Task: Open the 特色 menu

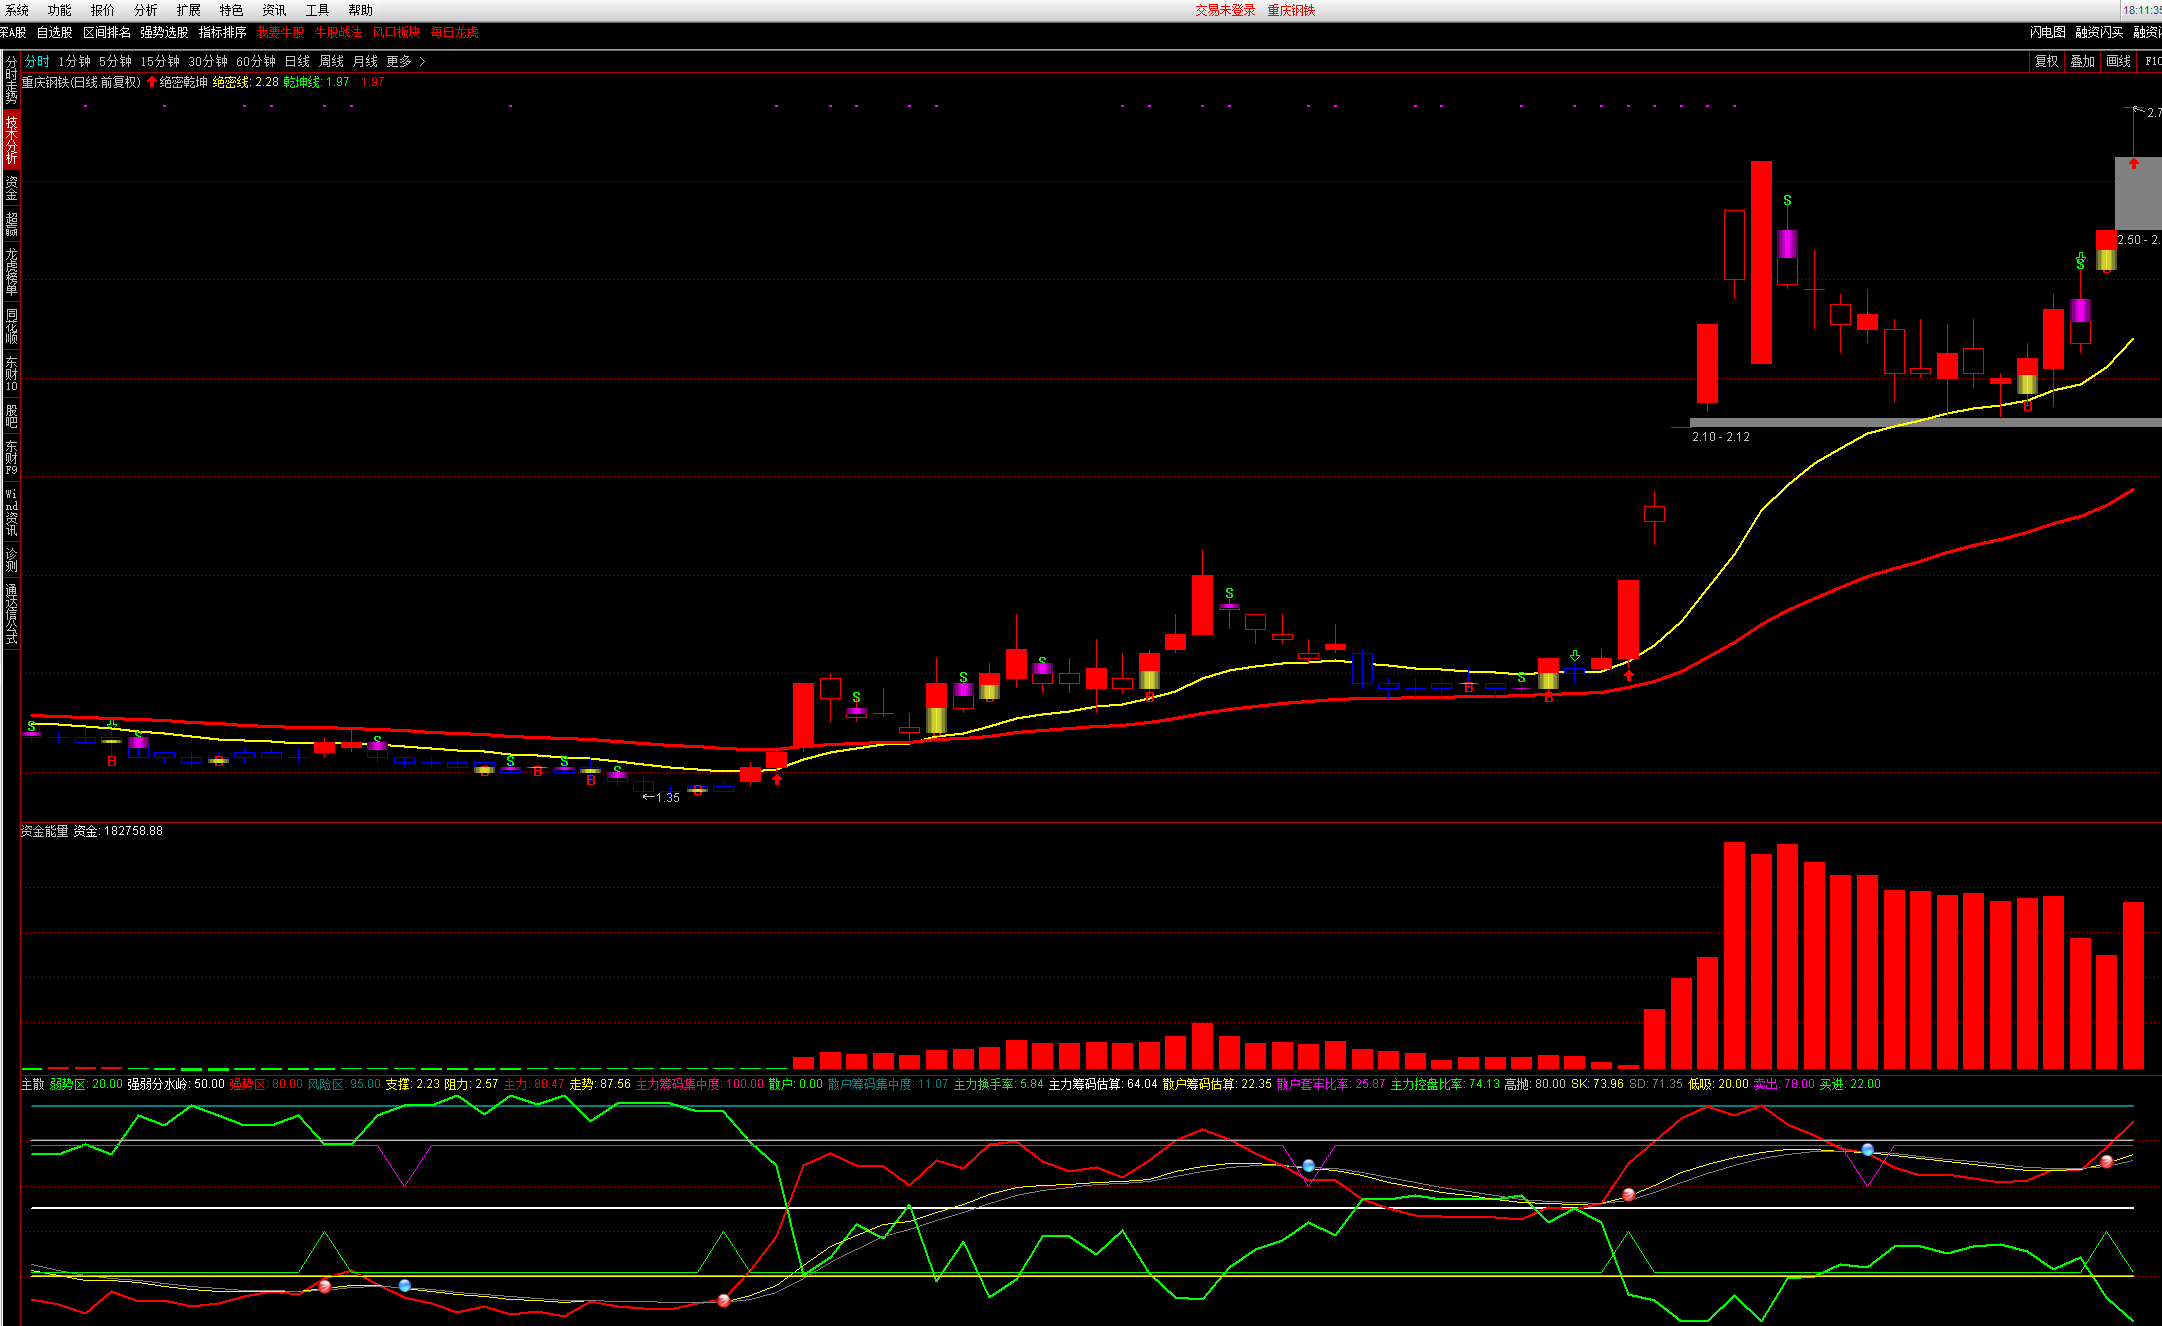Action: click(232, 10)
